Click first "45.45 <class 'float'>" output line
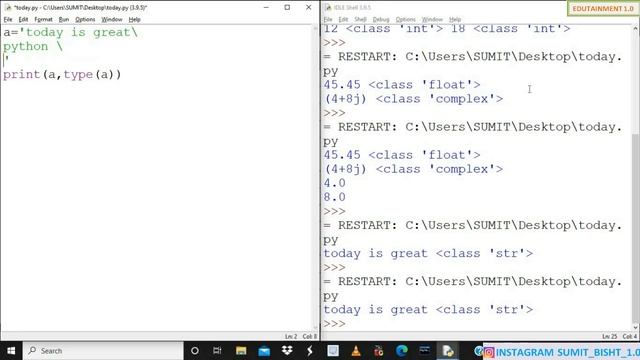Viewport: 640px width, 360px height. [402, 85]
